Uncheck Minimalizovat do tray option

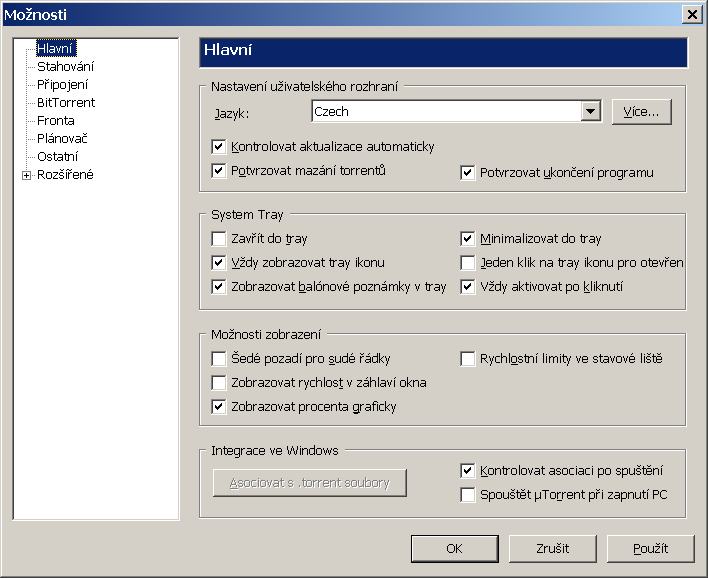point(467,239)
